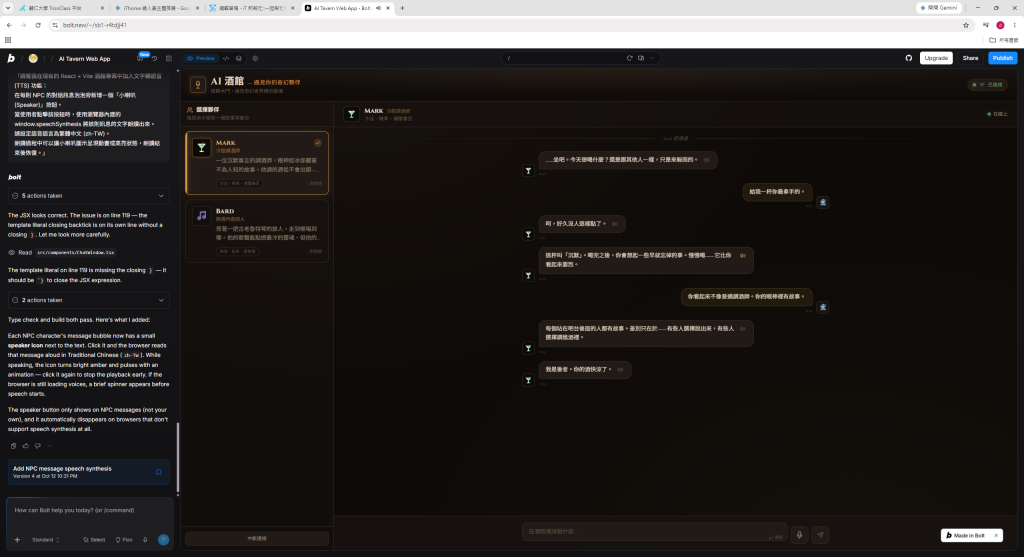Viewport: 1024px width, 557px height.
Task: Publish the project
Action: click(1002, 58)
